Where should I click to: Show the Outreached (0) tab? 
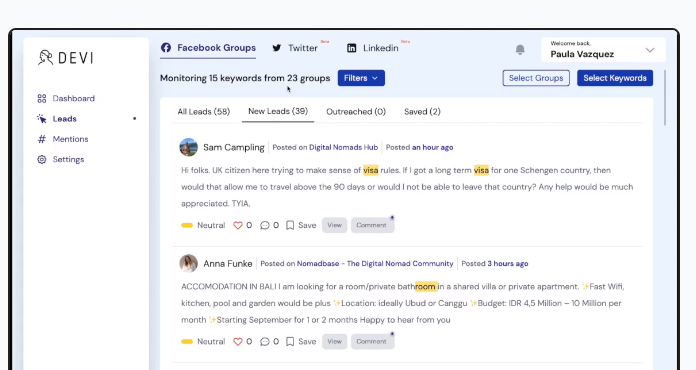(x=356, y=112)
